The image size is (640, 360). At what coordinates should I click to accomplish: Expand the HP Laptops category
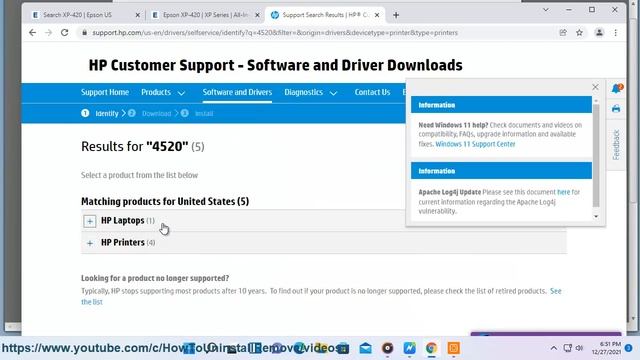pos(90,221)
